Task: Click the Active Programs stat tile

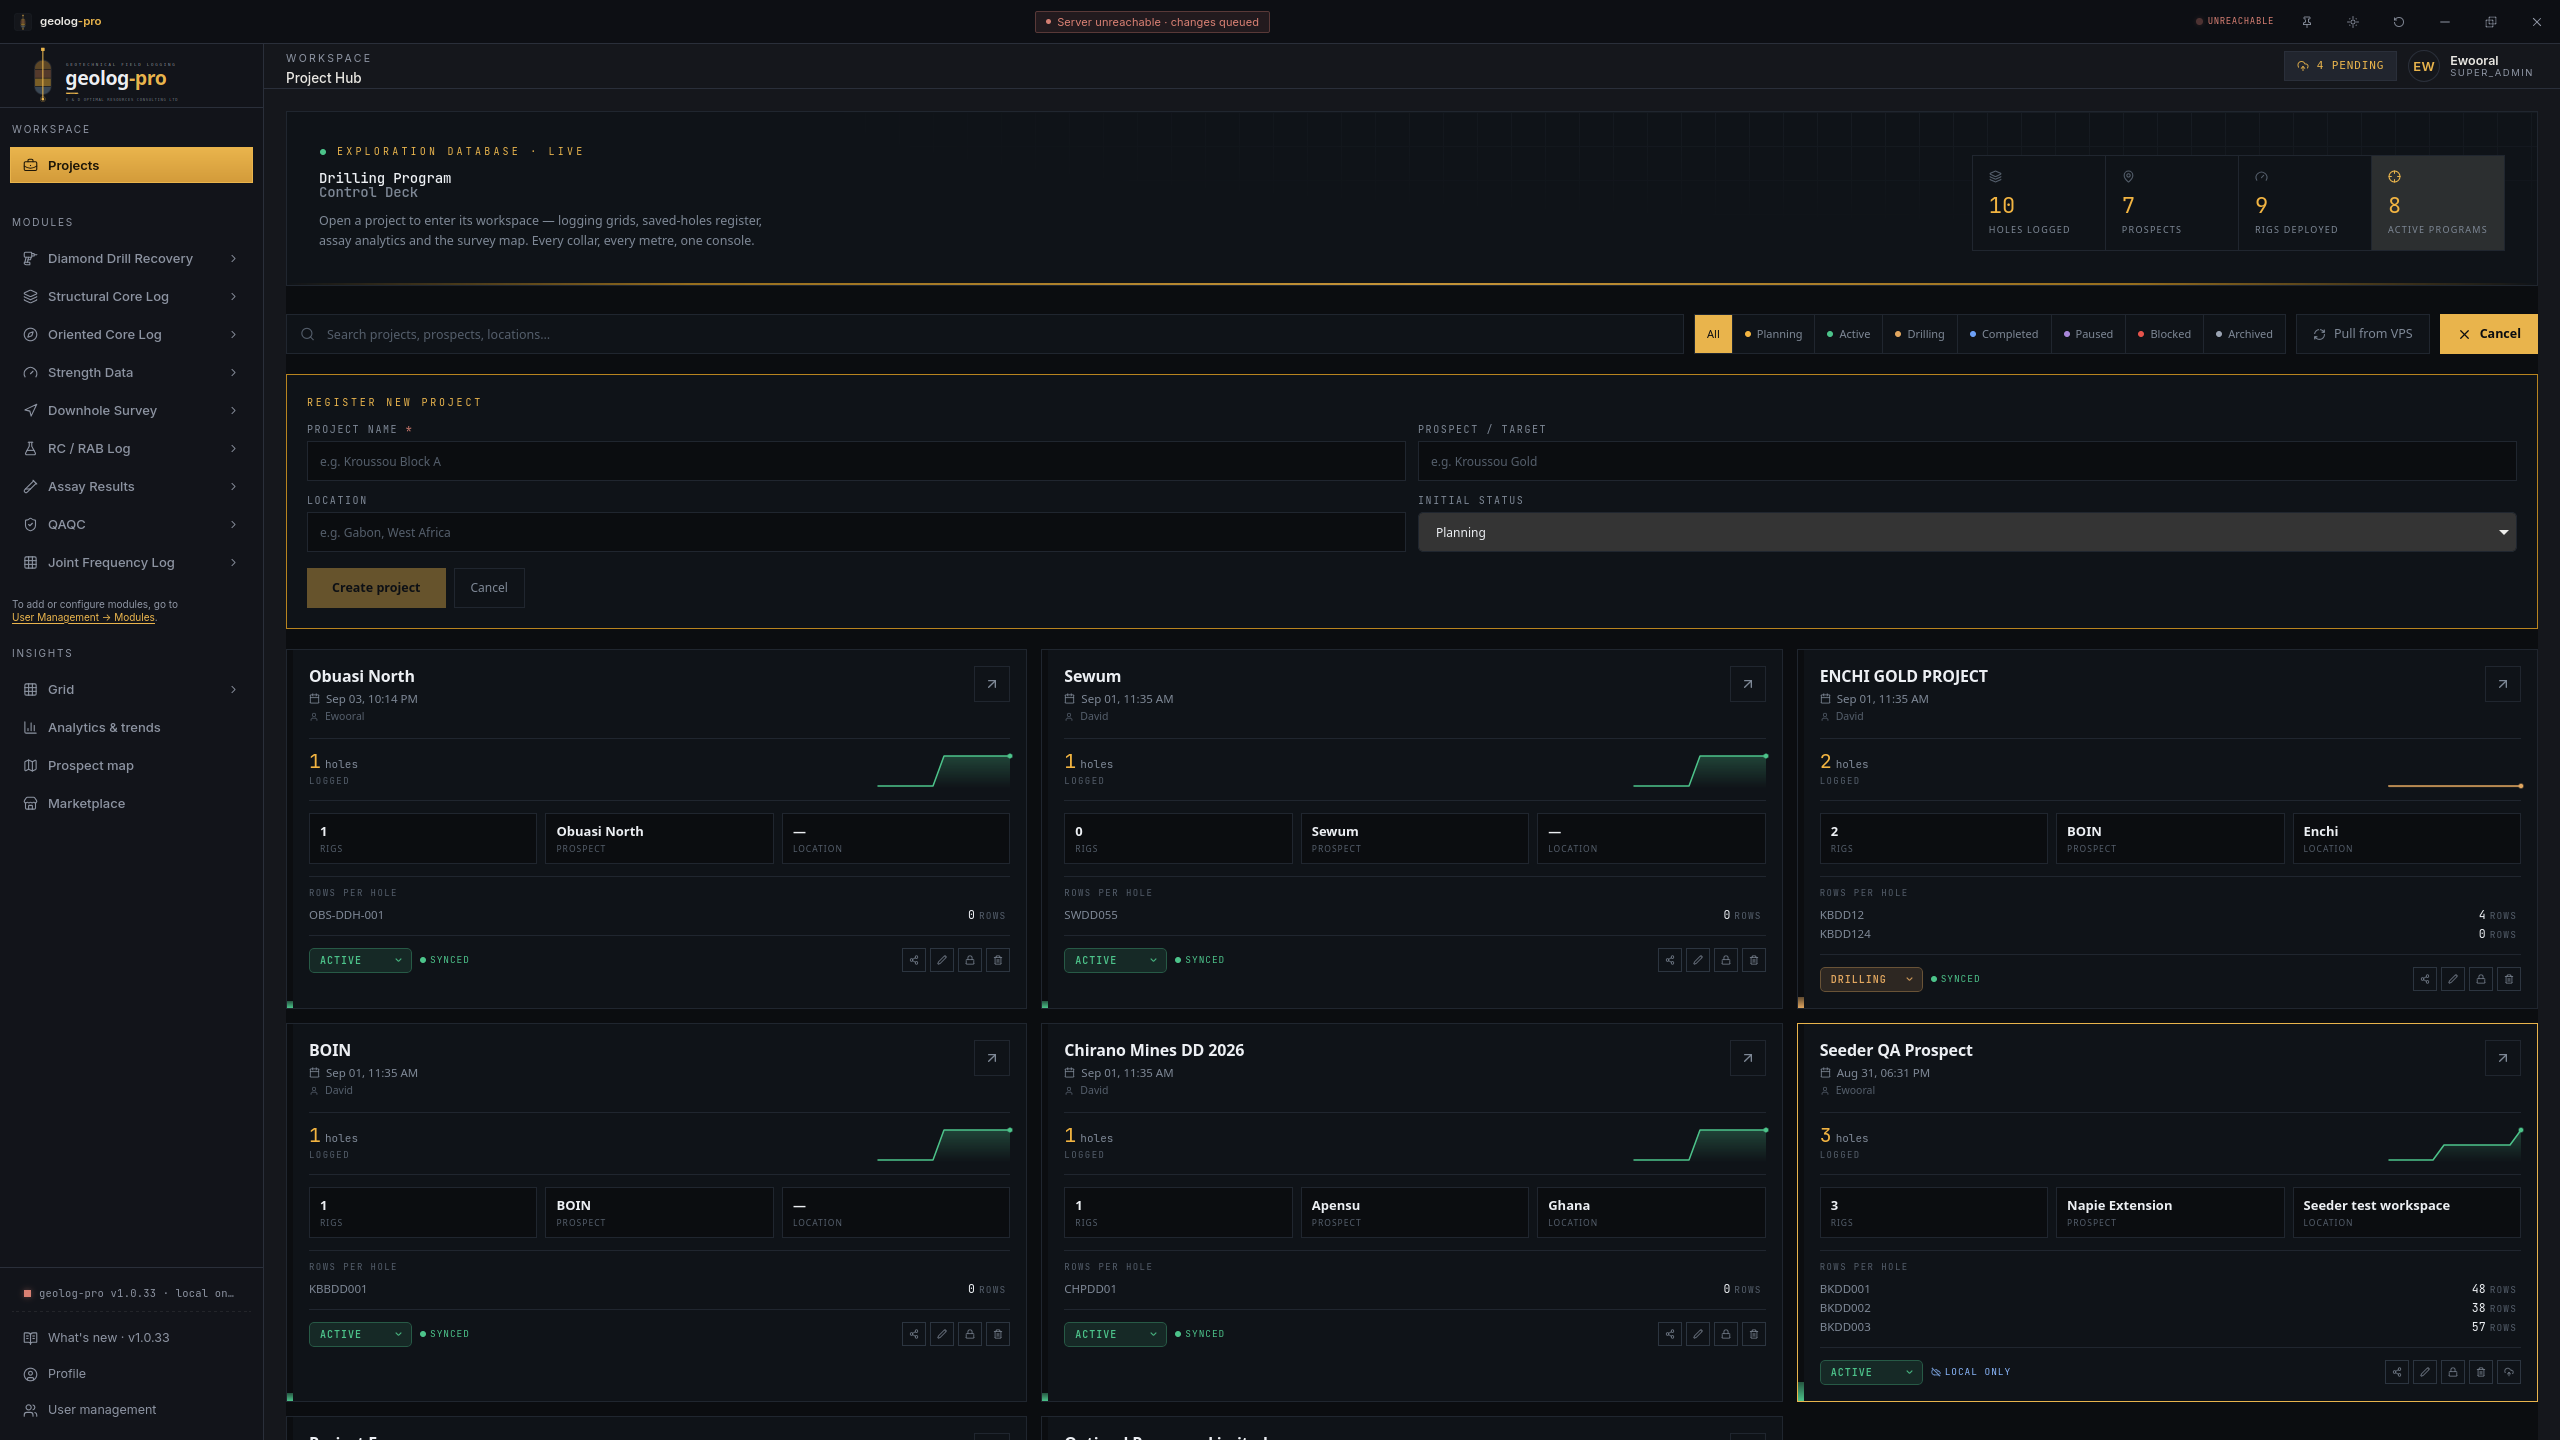Action: tap(2437, 202)
